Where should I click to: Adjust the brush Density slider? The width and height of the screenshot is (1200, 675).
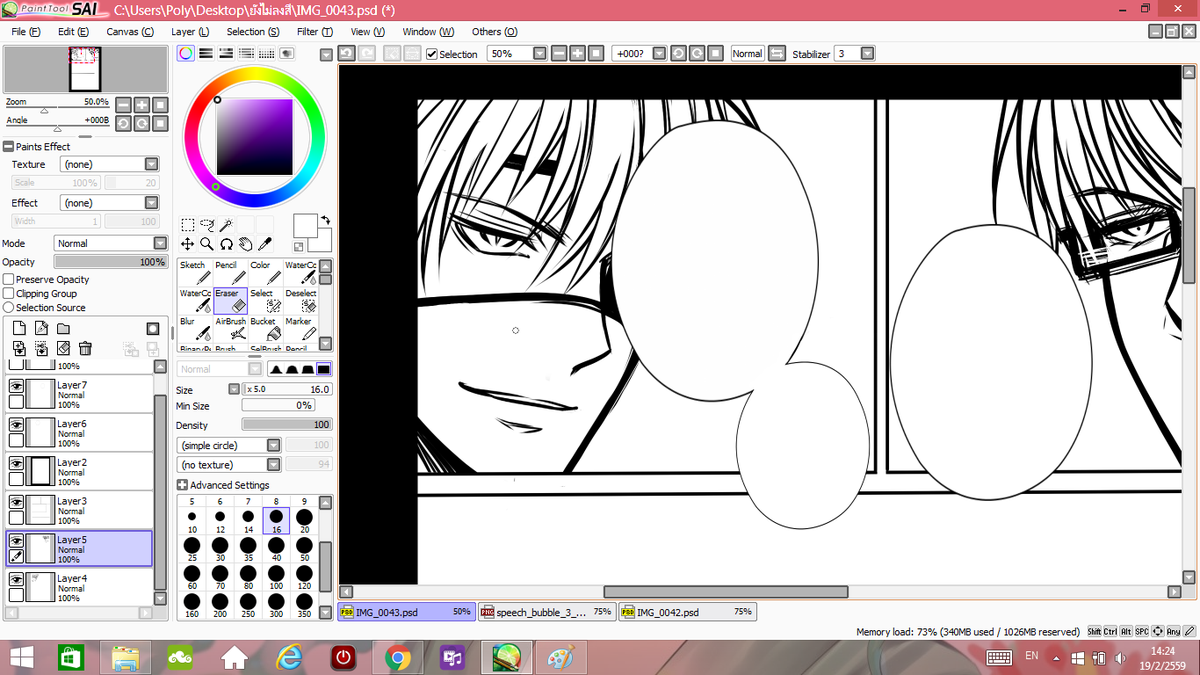287,425
